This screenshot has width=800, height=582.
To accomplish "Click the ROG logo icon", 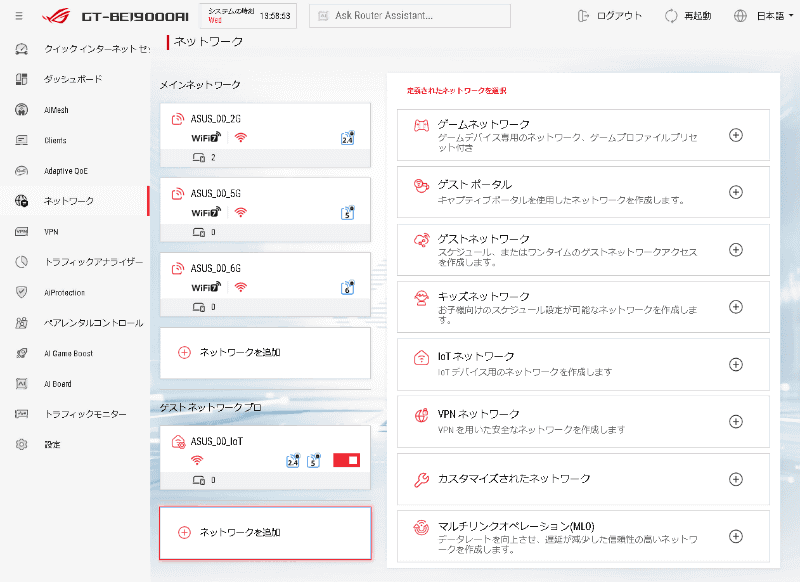I will [x=56, y=16].
